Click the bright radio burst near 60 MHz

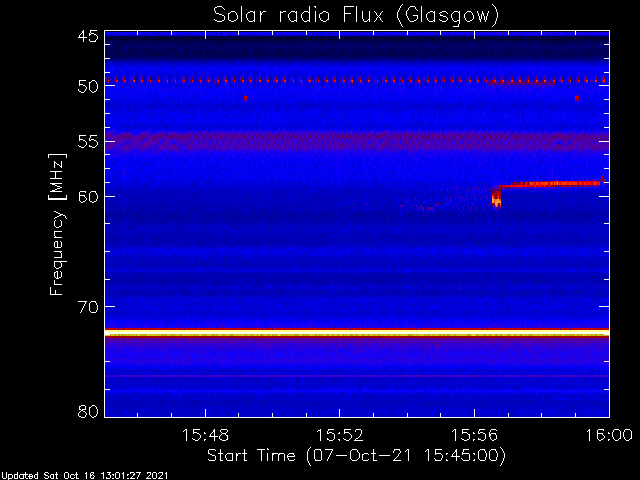pos(496,198)
